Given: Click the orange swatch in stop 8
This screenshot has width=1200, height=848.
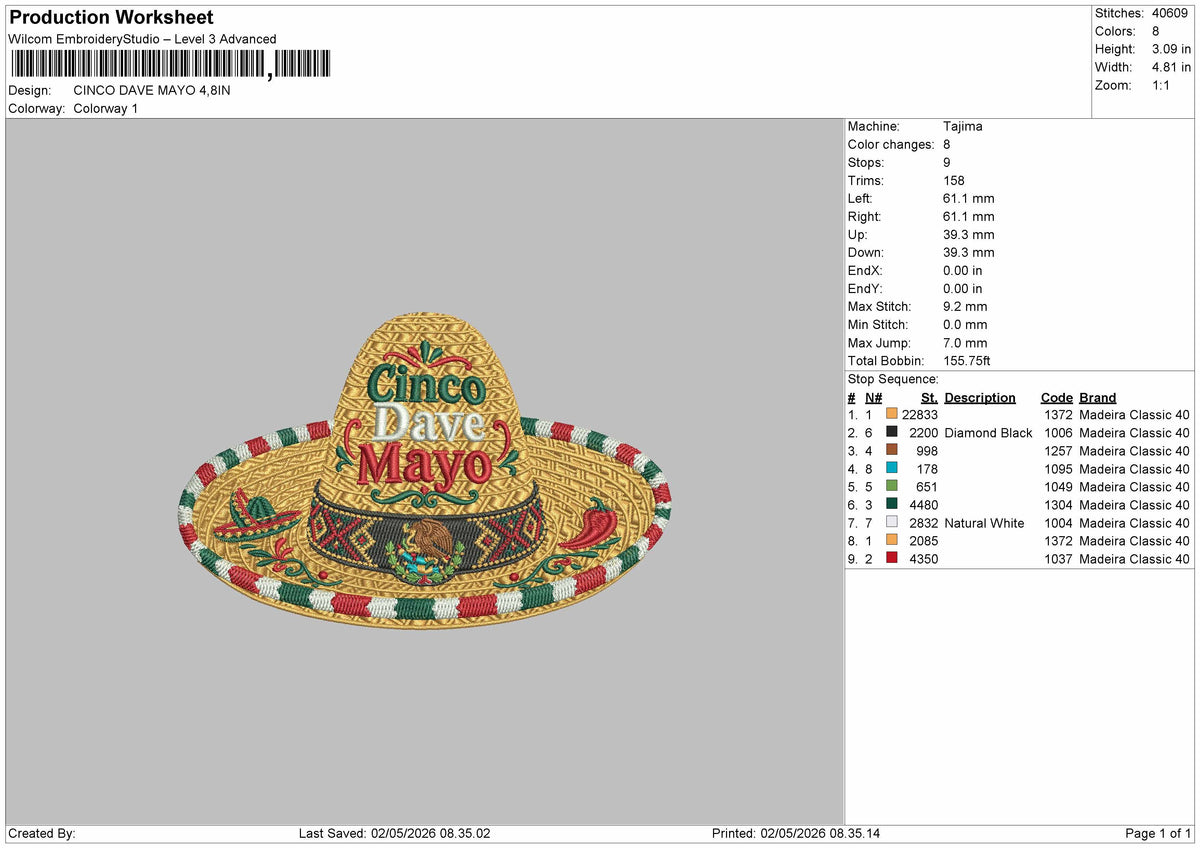Looking at the screenshot, I should 892,540.
